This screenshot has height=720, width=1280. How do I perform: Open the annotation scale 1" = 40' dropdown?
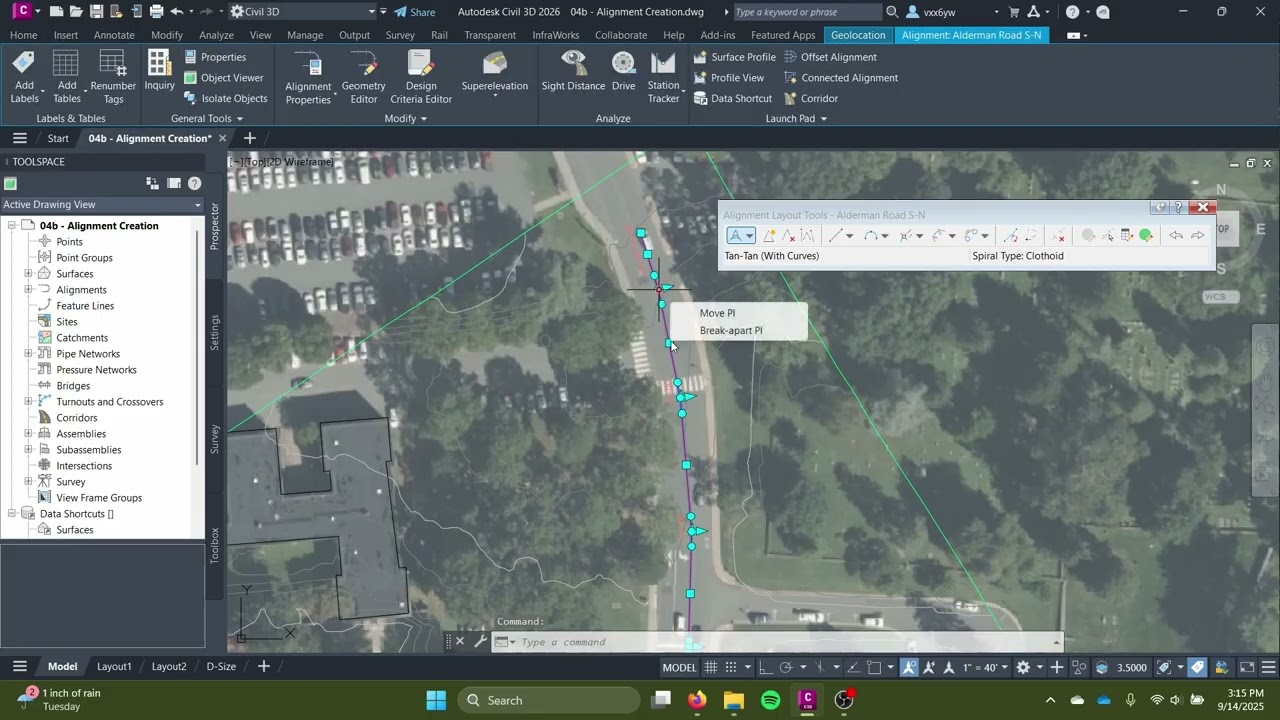tap(985, 667)
